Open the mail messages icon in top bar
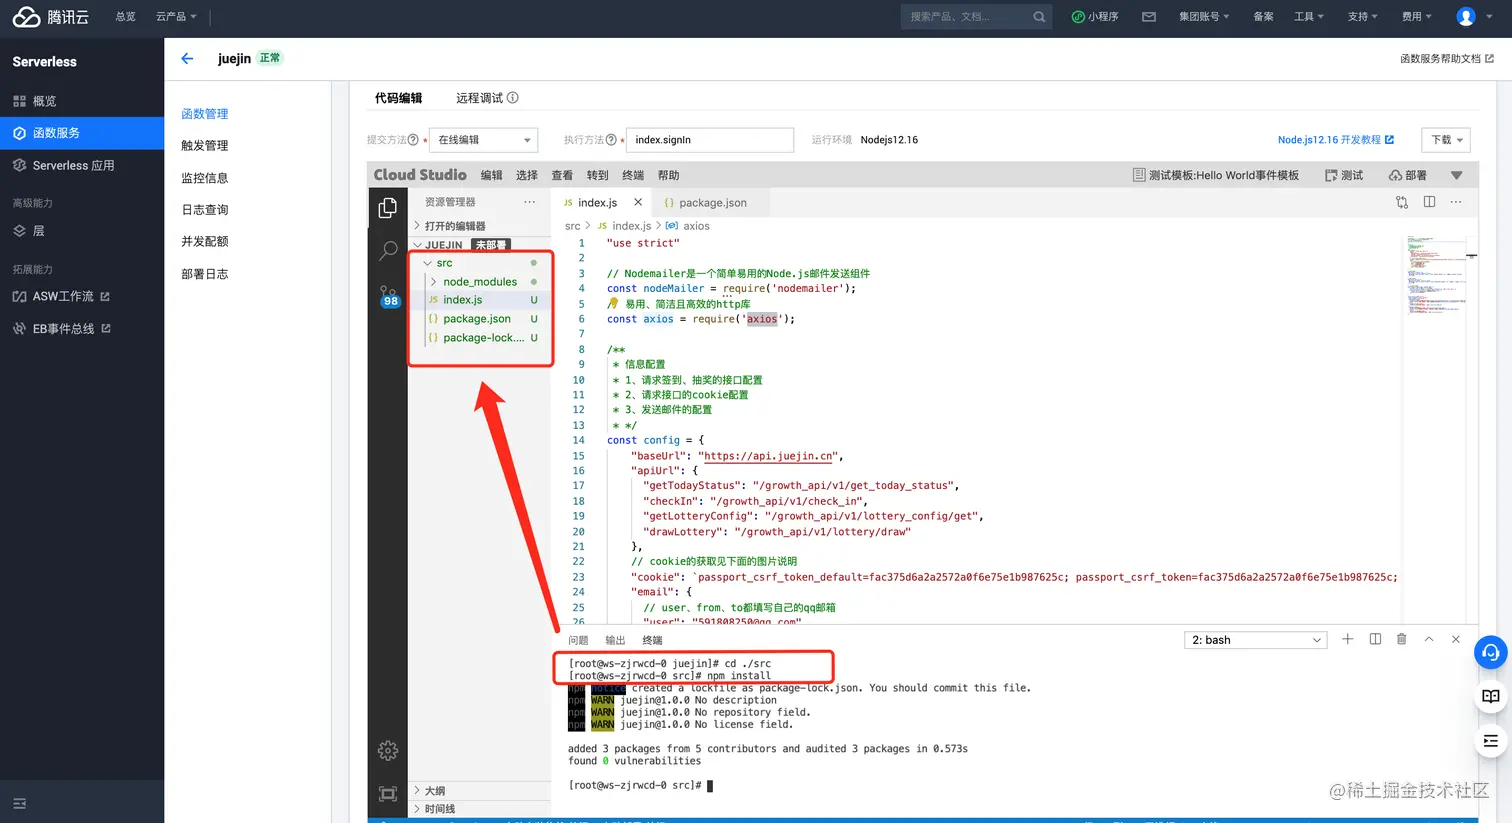 click(1149, 17)
